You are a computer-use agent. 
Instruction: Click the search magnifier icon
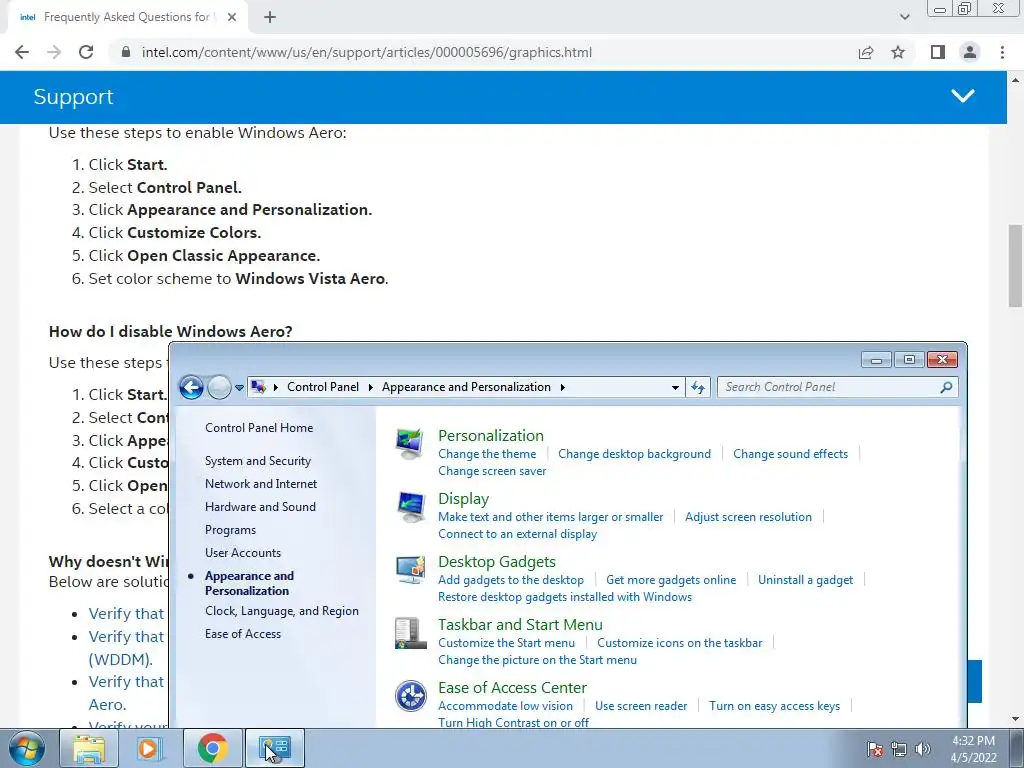946,387
